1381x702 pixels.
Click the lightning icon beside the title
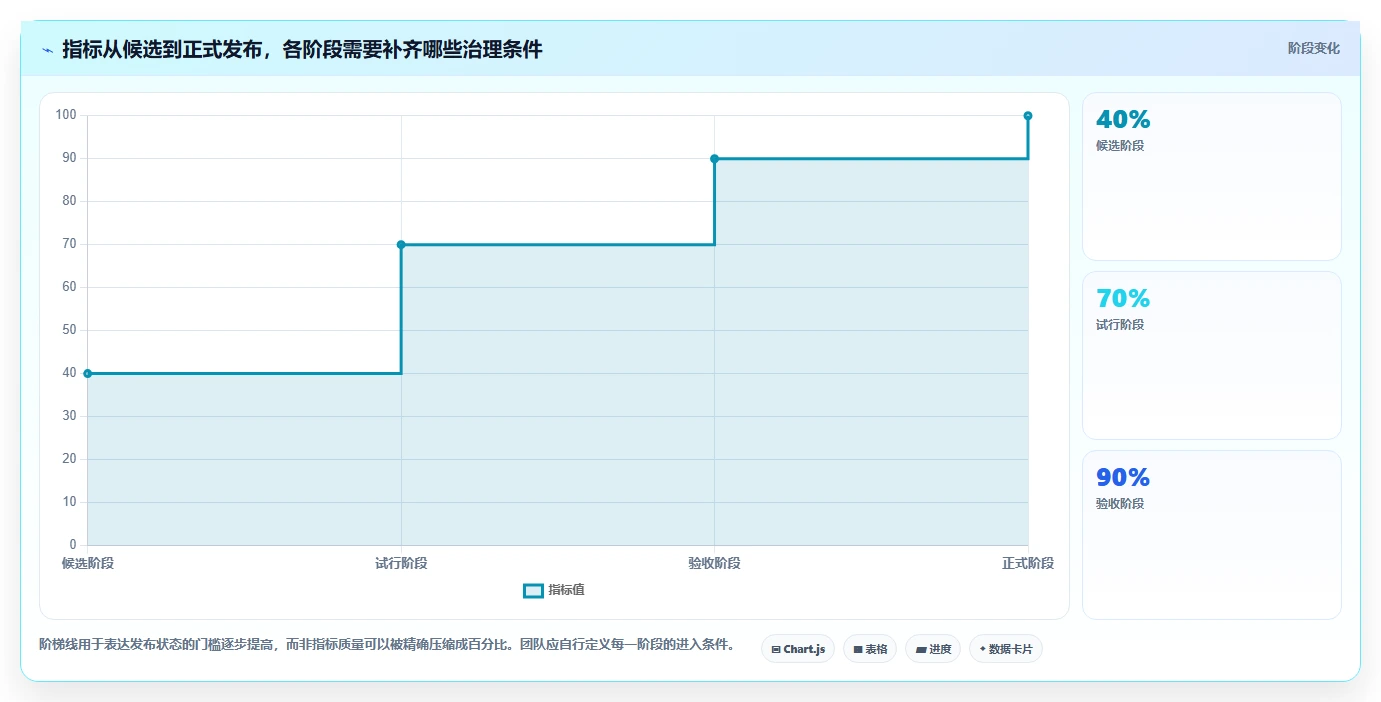tap(48, 50)
